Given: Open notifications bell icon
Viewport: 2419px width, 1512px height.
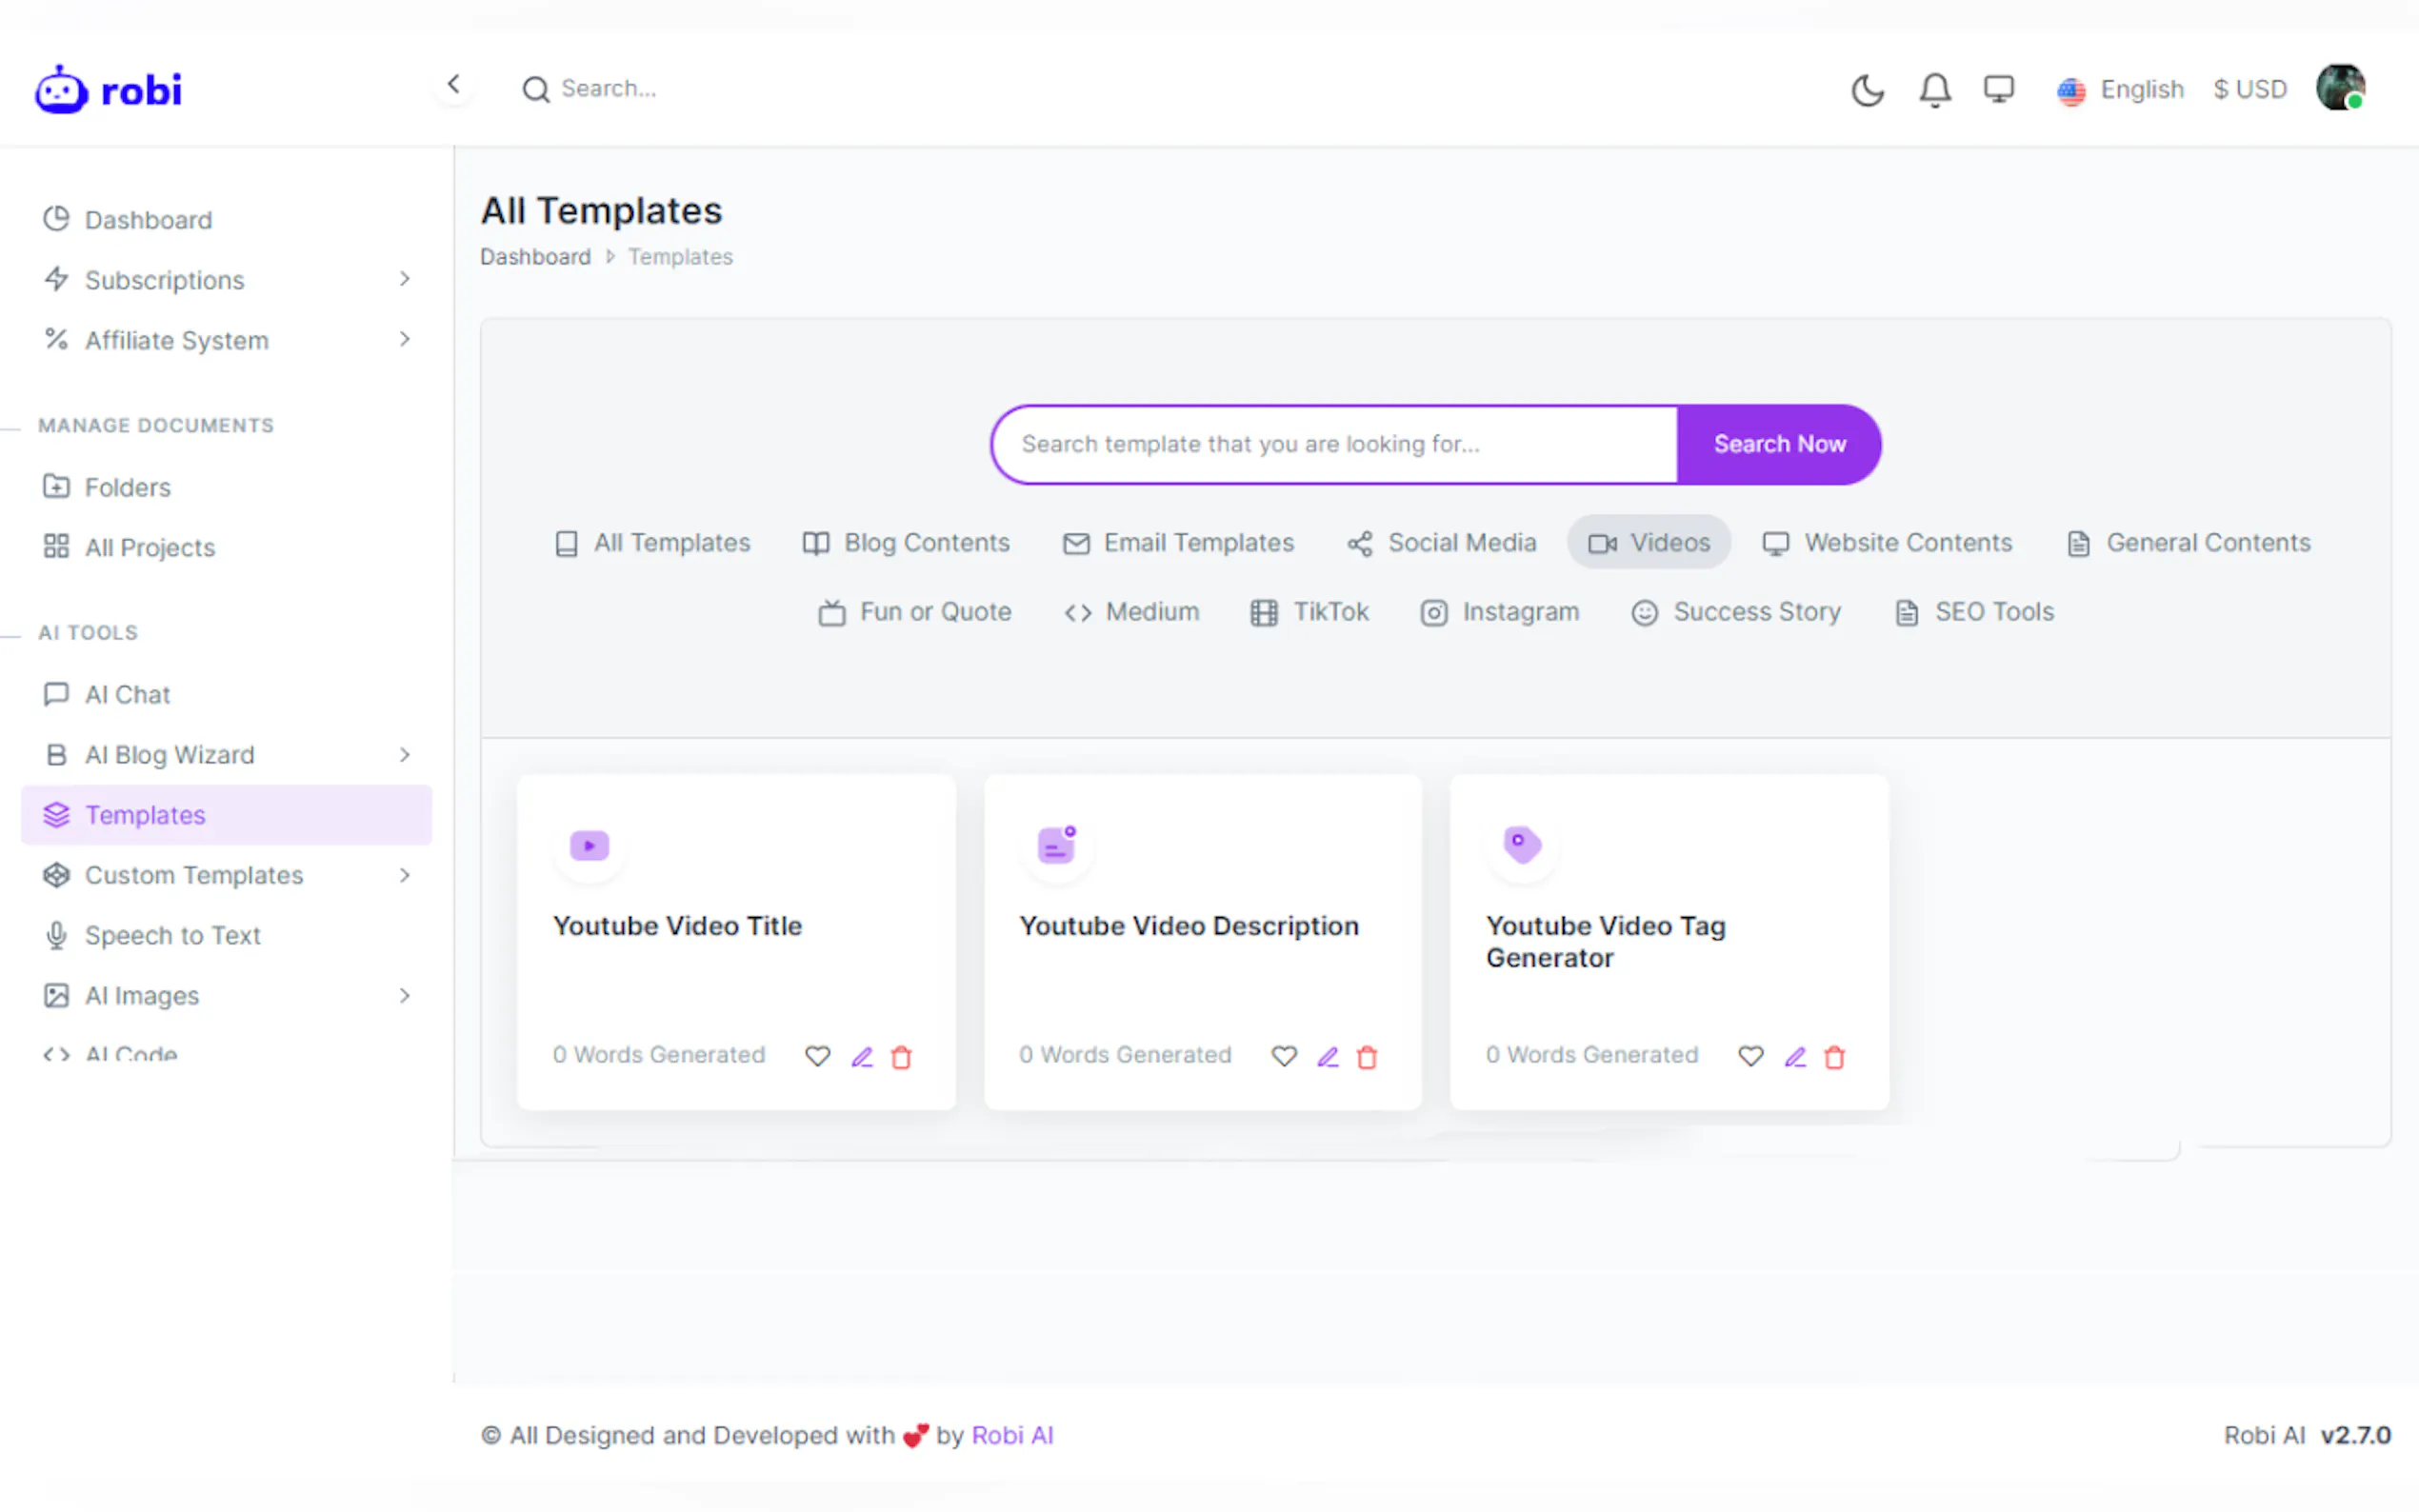Looking at the screenshot, I should pos(1934,90).
